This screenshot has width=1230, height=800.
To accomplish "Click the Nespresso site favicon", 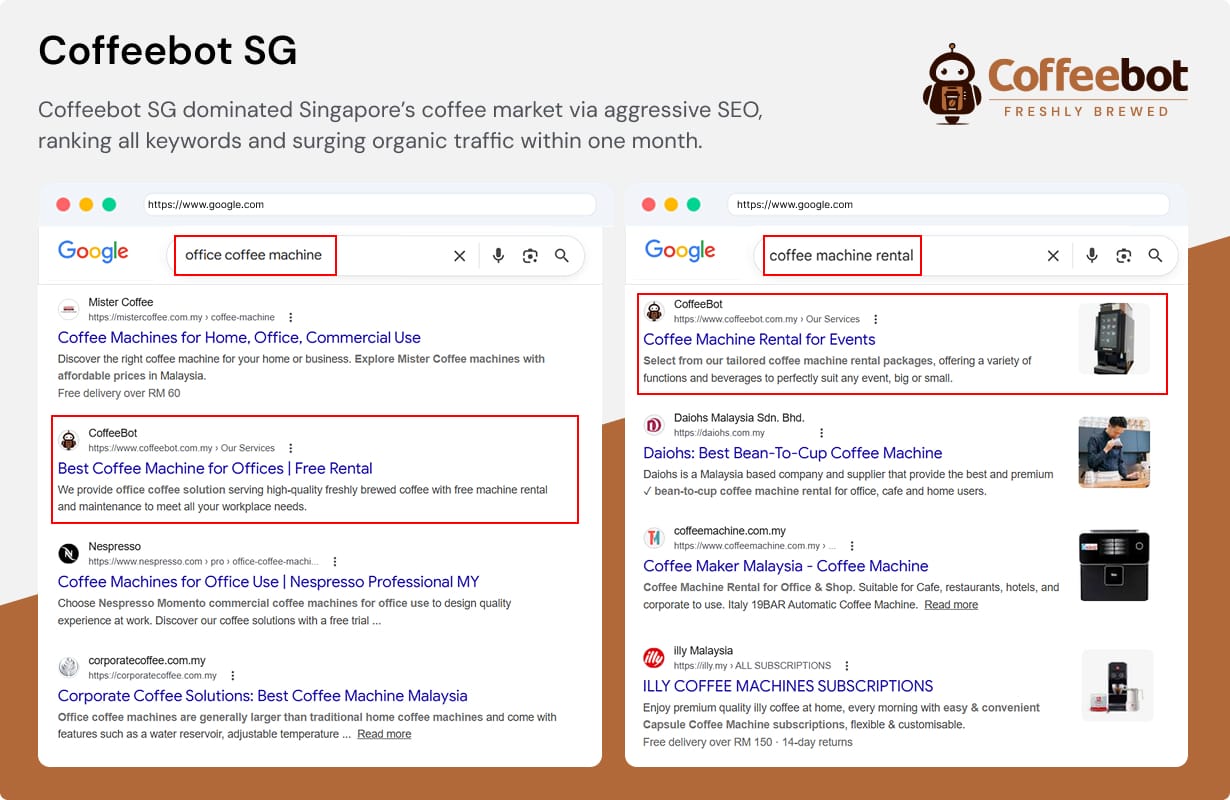I will [x=68, y=554].
